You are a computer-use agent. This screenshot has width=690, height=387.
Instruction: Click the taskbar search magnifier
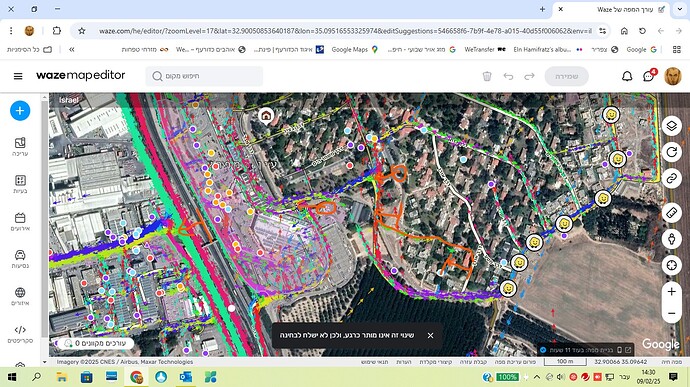(x=37, y=377)
